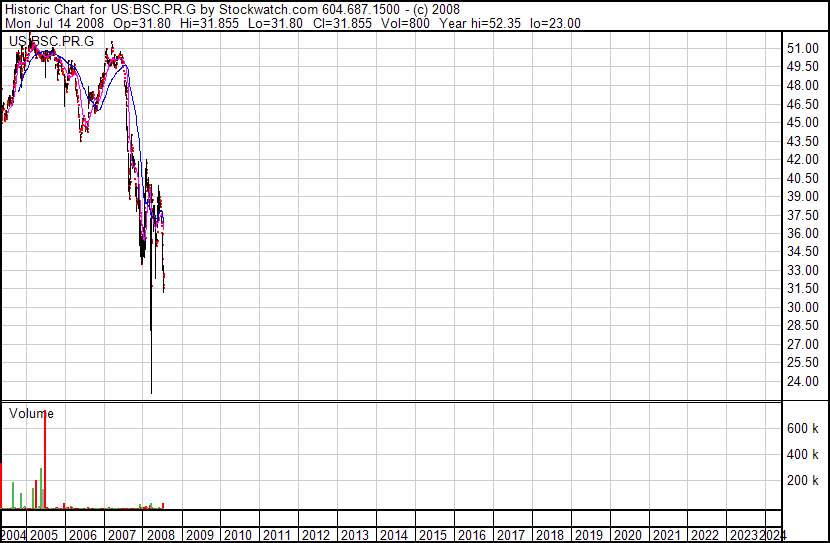Click the 46.50 price axis label

coord(803,104)
